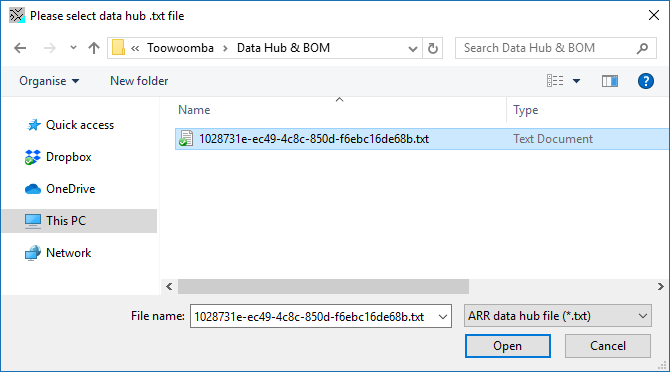Click the horizontal scrollbar right arrow
The image size is (670, 372).
[x=661, y=287]
